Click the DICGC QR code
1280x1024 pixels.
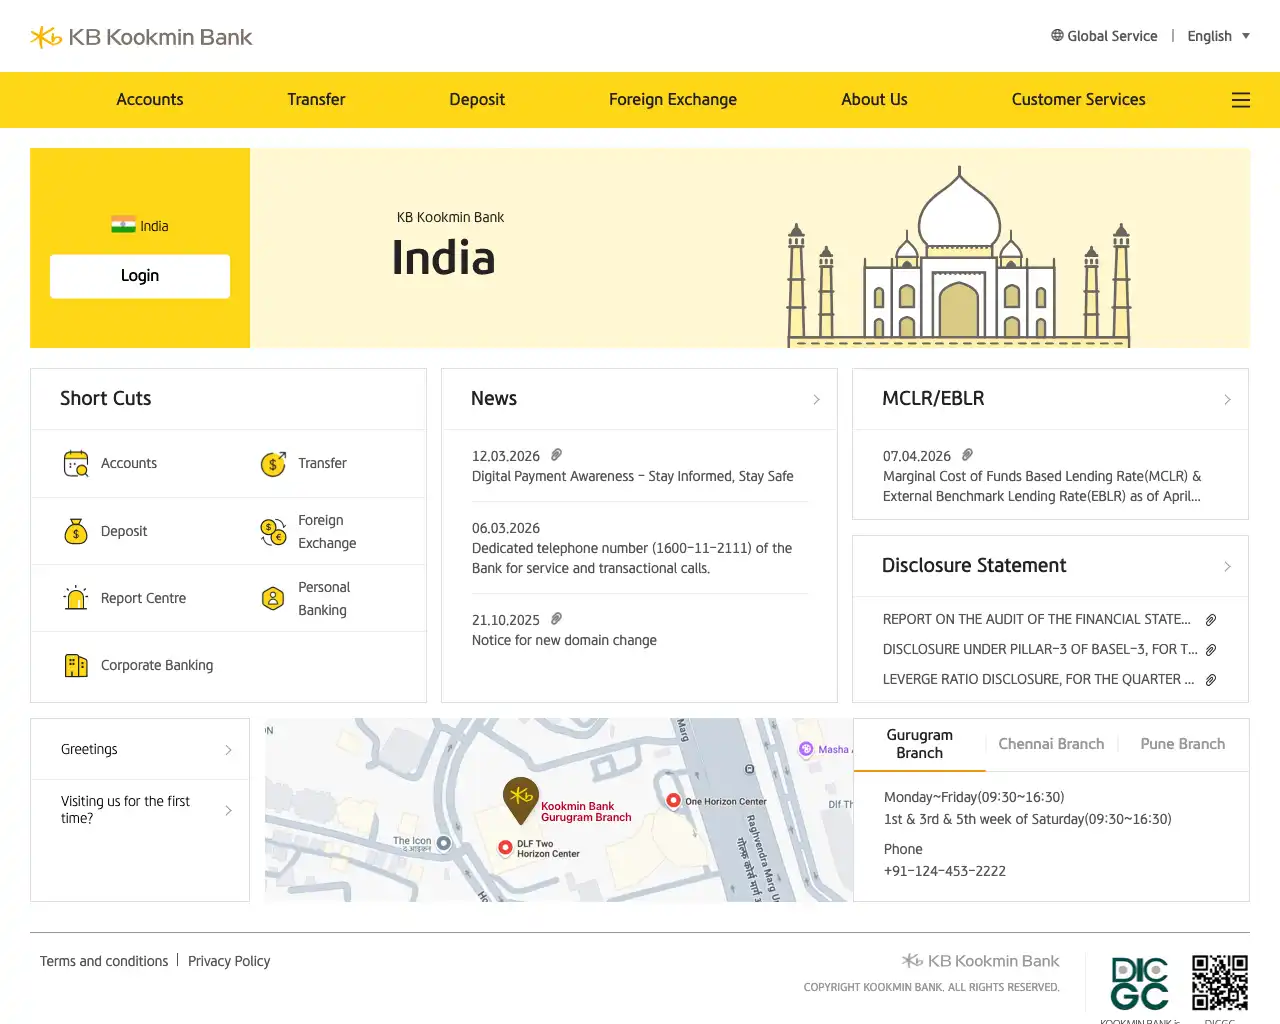1220,985
